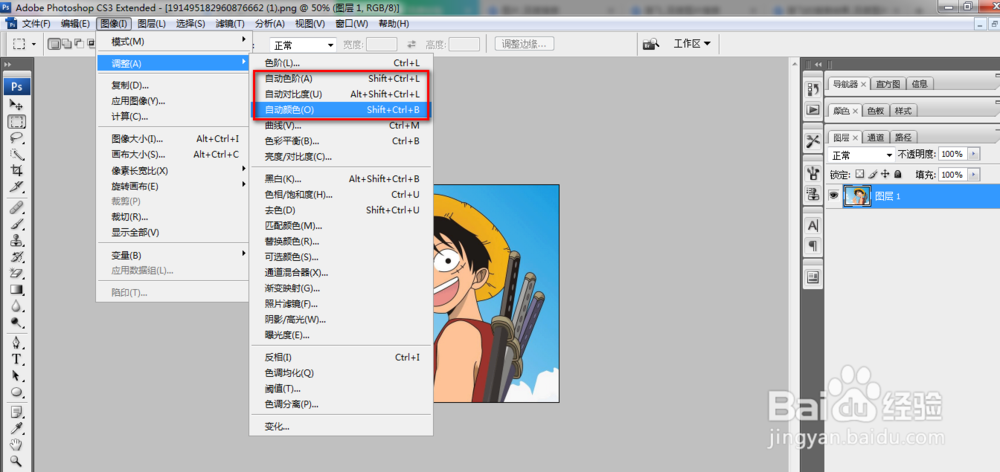This screenshot has height=472, width=1000.
Task: Select the Gradient tool
Action: pos(17,290)
